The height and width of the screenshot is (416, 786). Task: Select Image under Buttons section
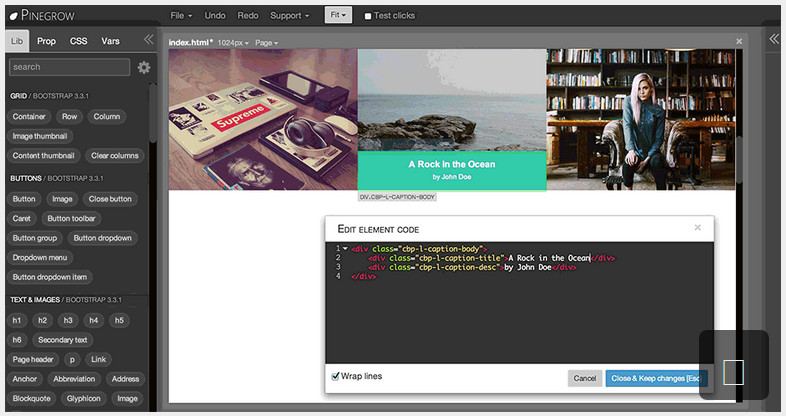[62, 199]
